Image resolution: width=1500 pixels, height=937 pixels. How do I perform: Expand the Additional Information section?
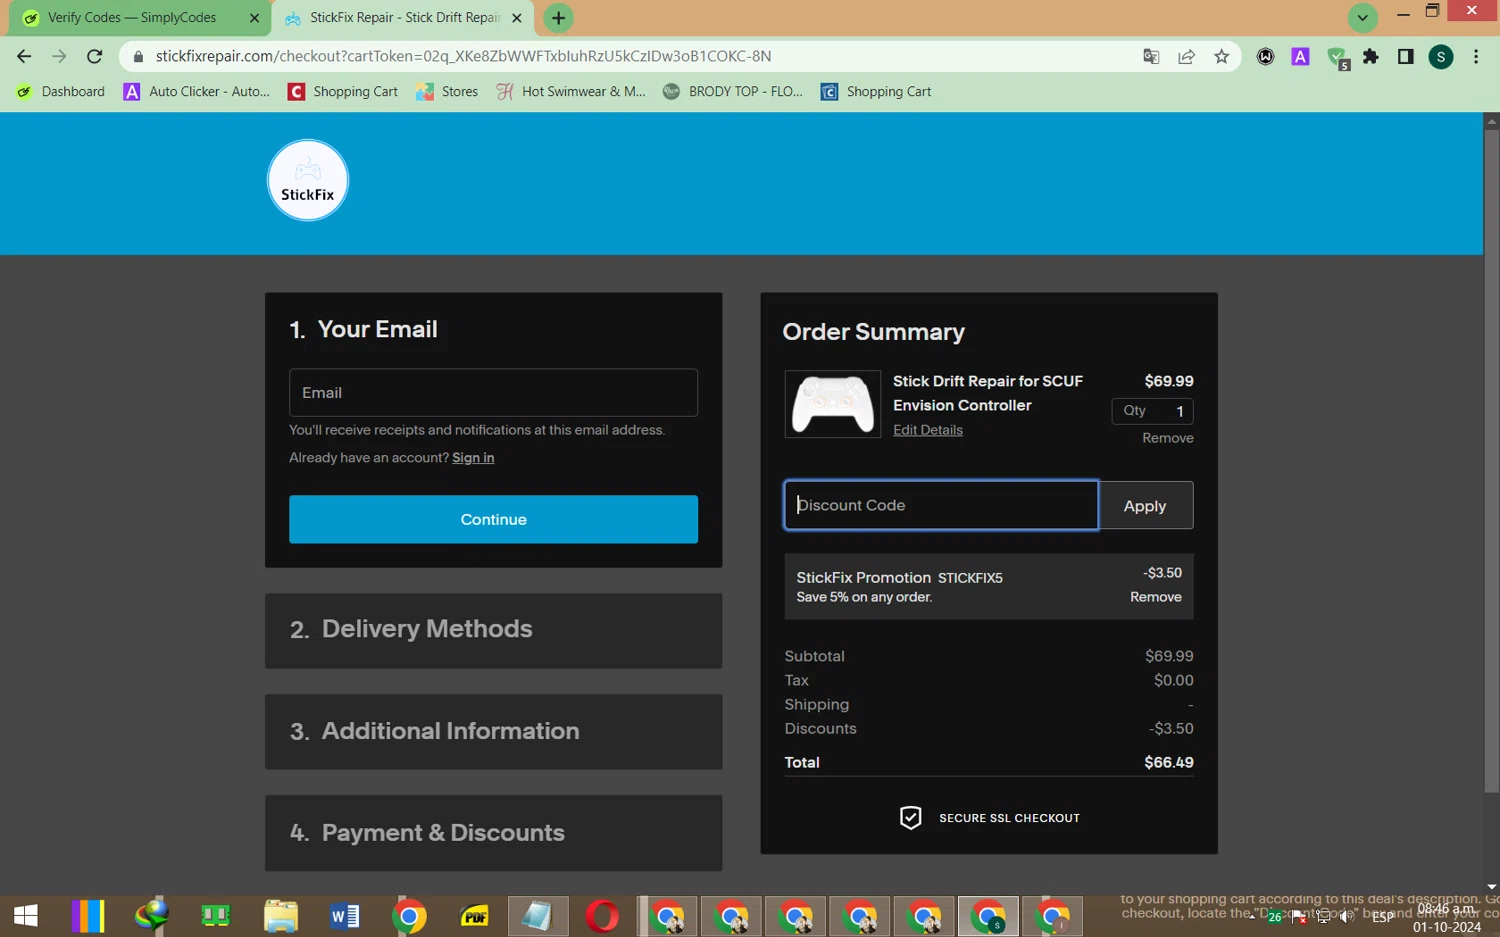click(493, 732)
